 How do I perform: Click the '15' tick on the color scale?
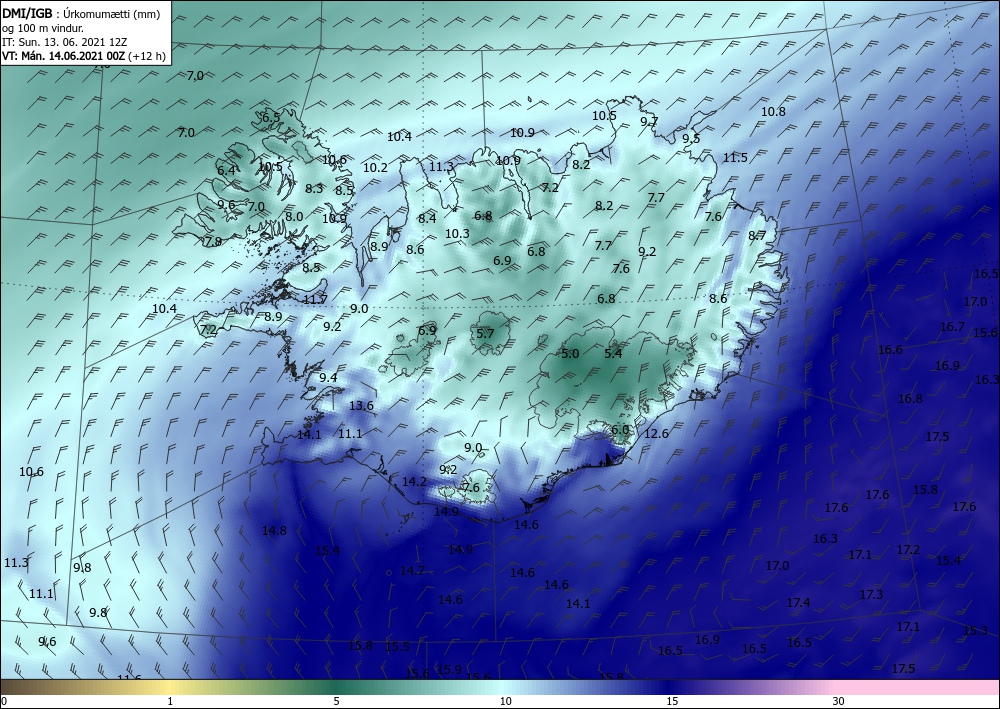click(x=672, y=701)
